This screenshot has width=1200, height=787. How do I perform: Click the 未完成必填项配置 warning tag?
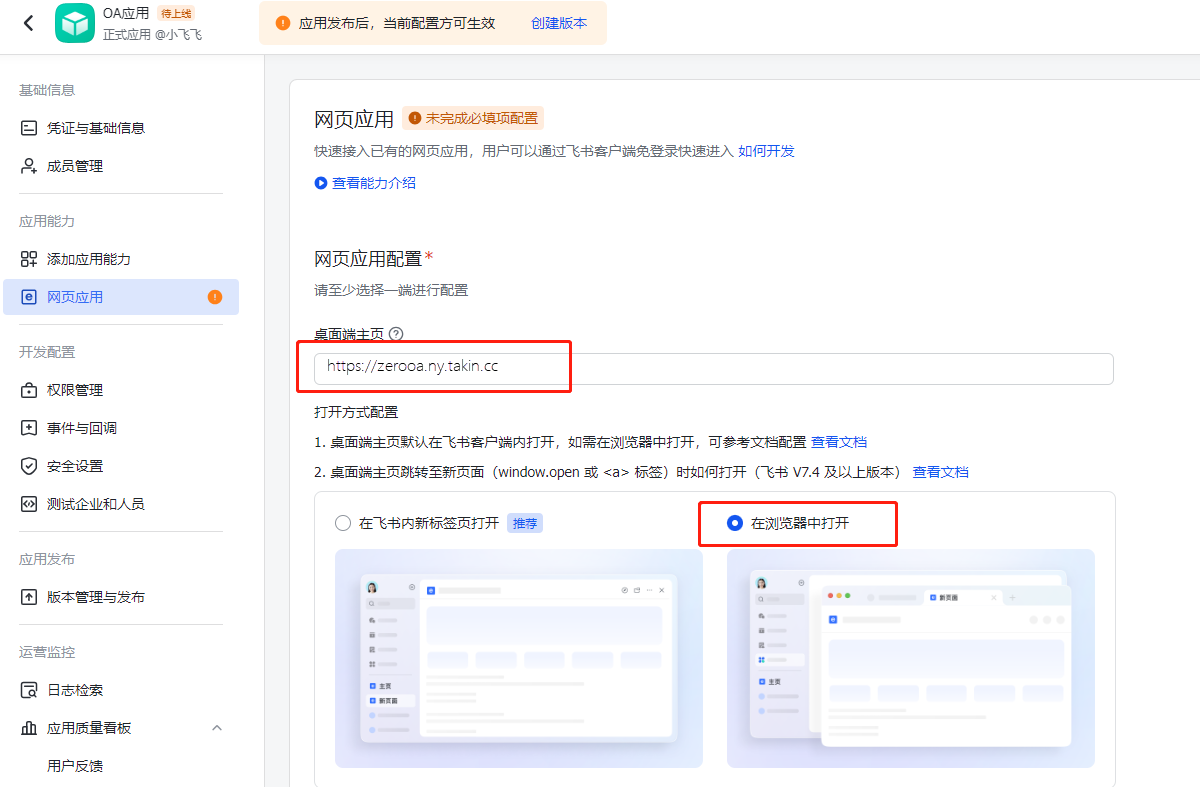click(x=473, y=118)
